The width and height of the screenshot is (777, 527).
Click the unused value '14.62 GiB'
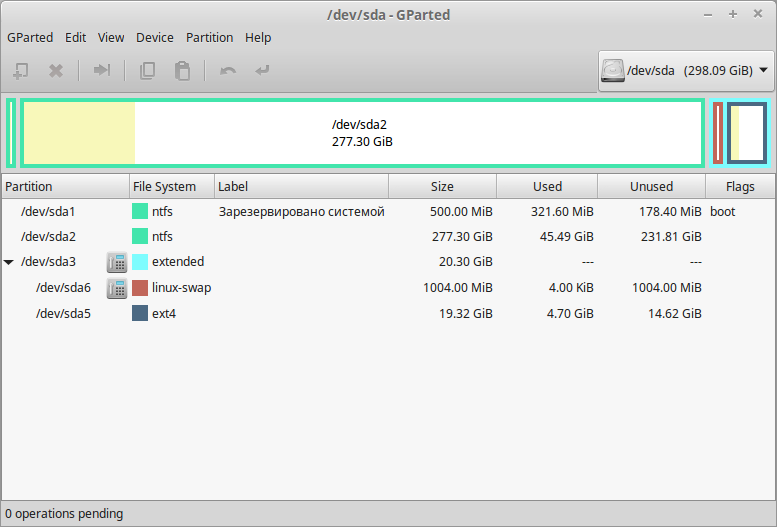coord(674,313)
